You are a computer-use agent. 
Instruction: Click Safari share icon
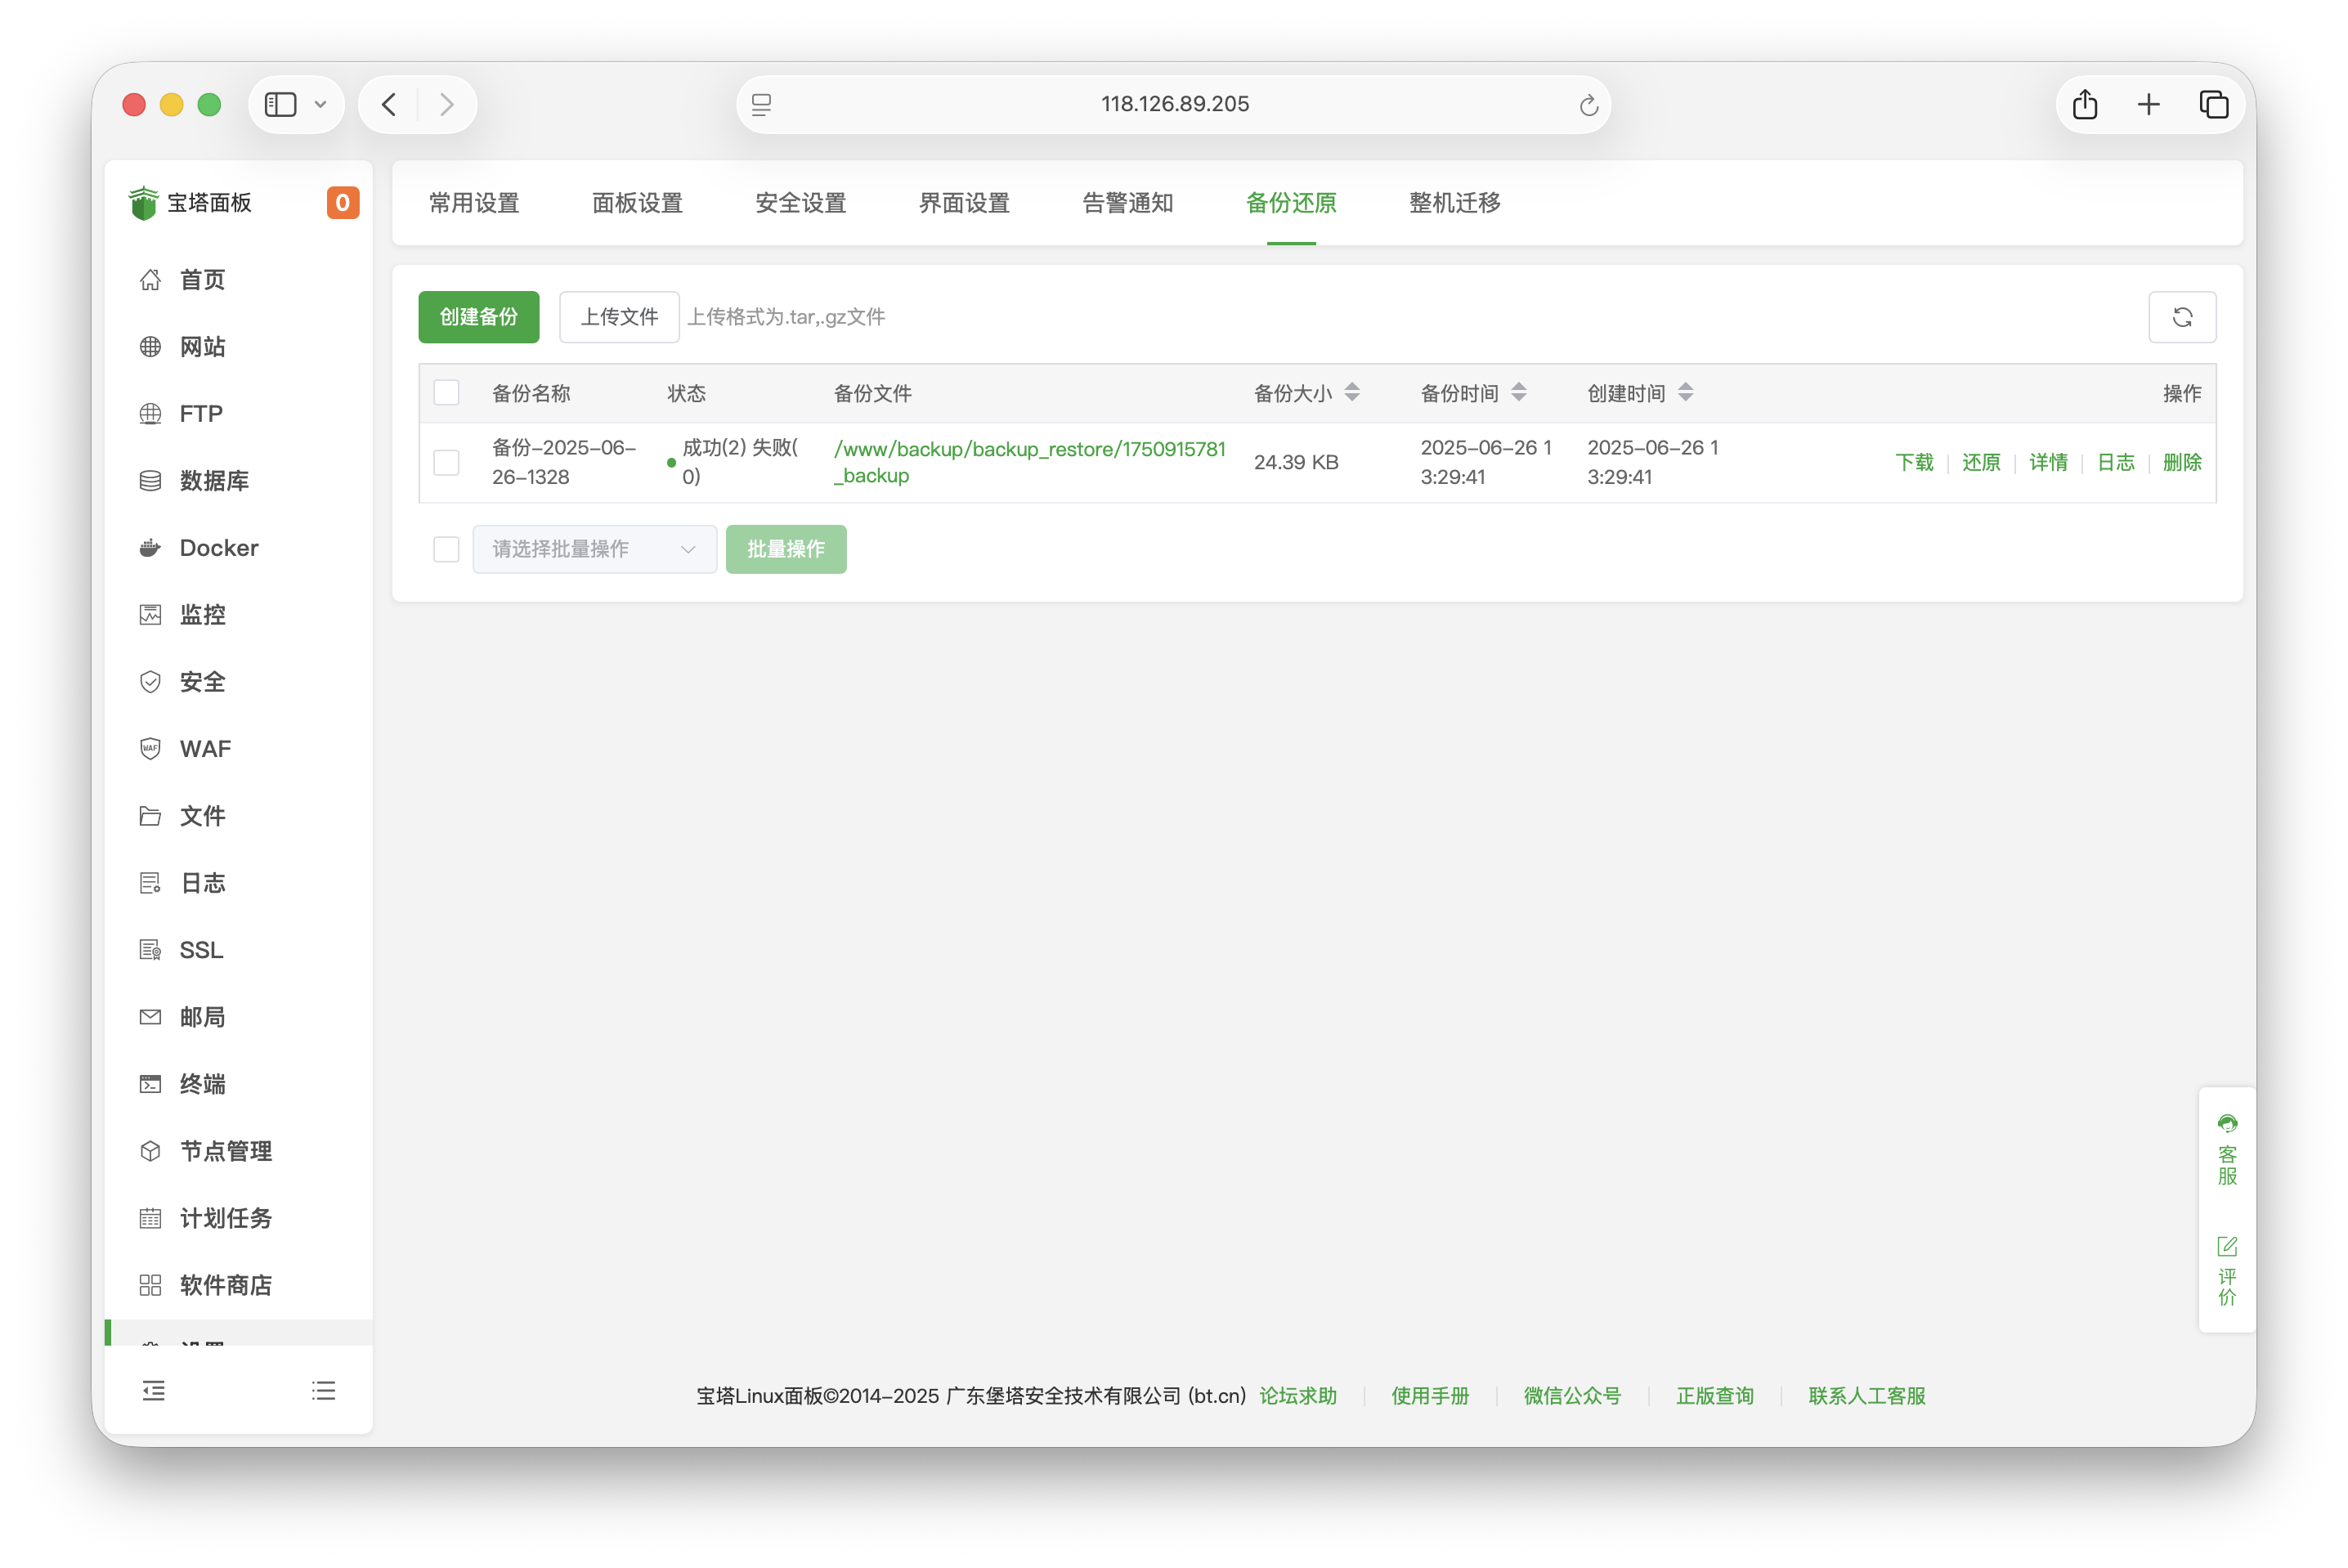click(2085, 104)
